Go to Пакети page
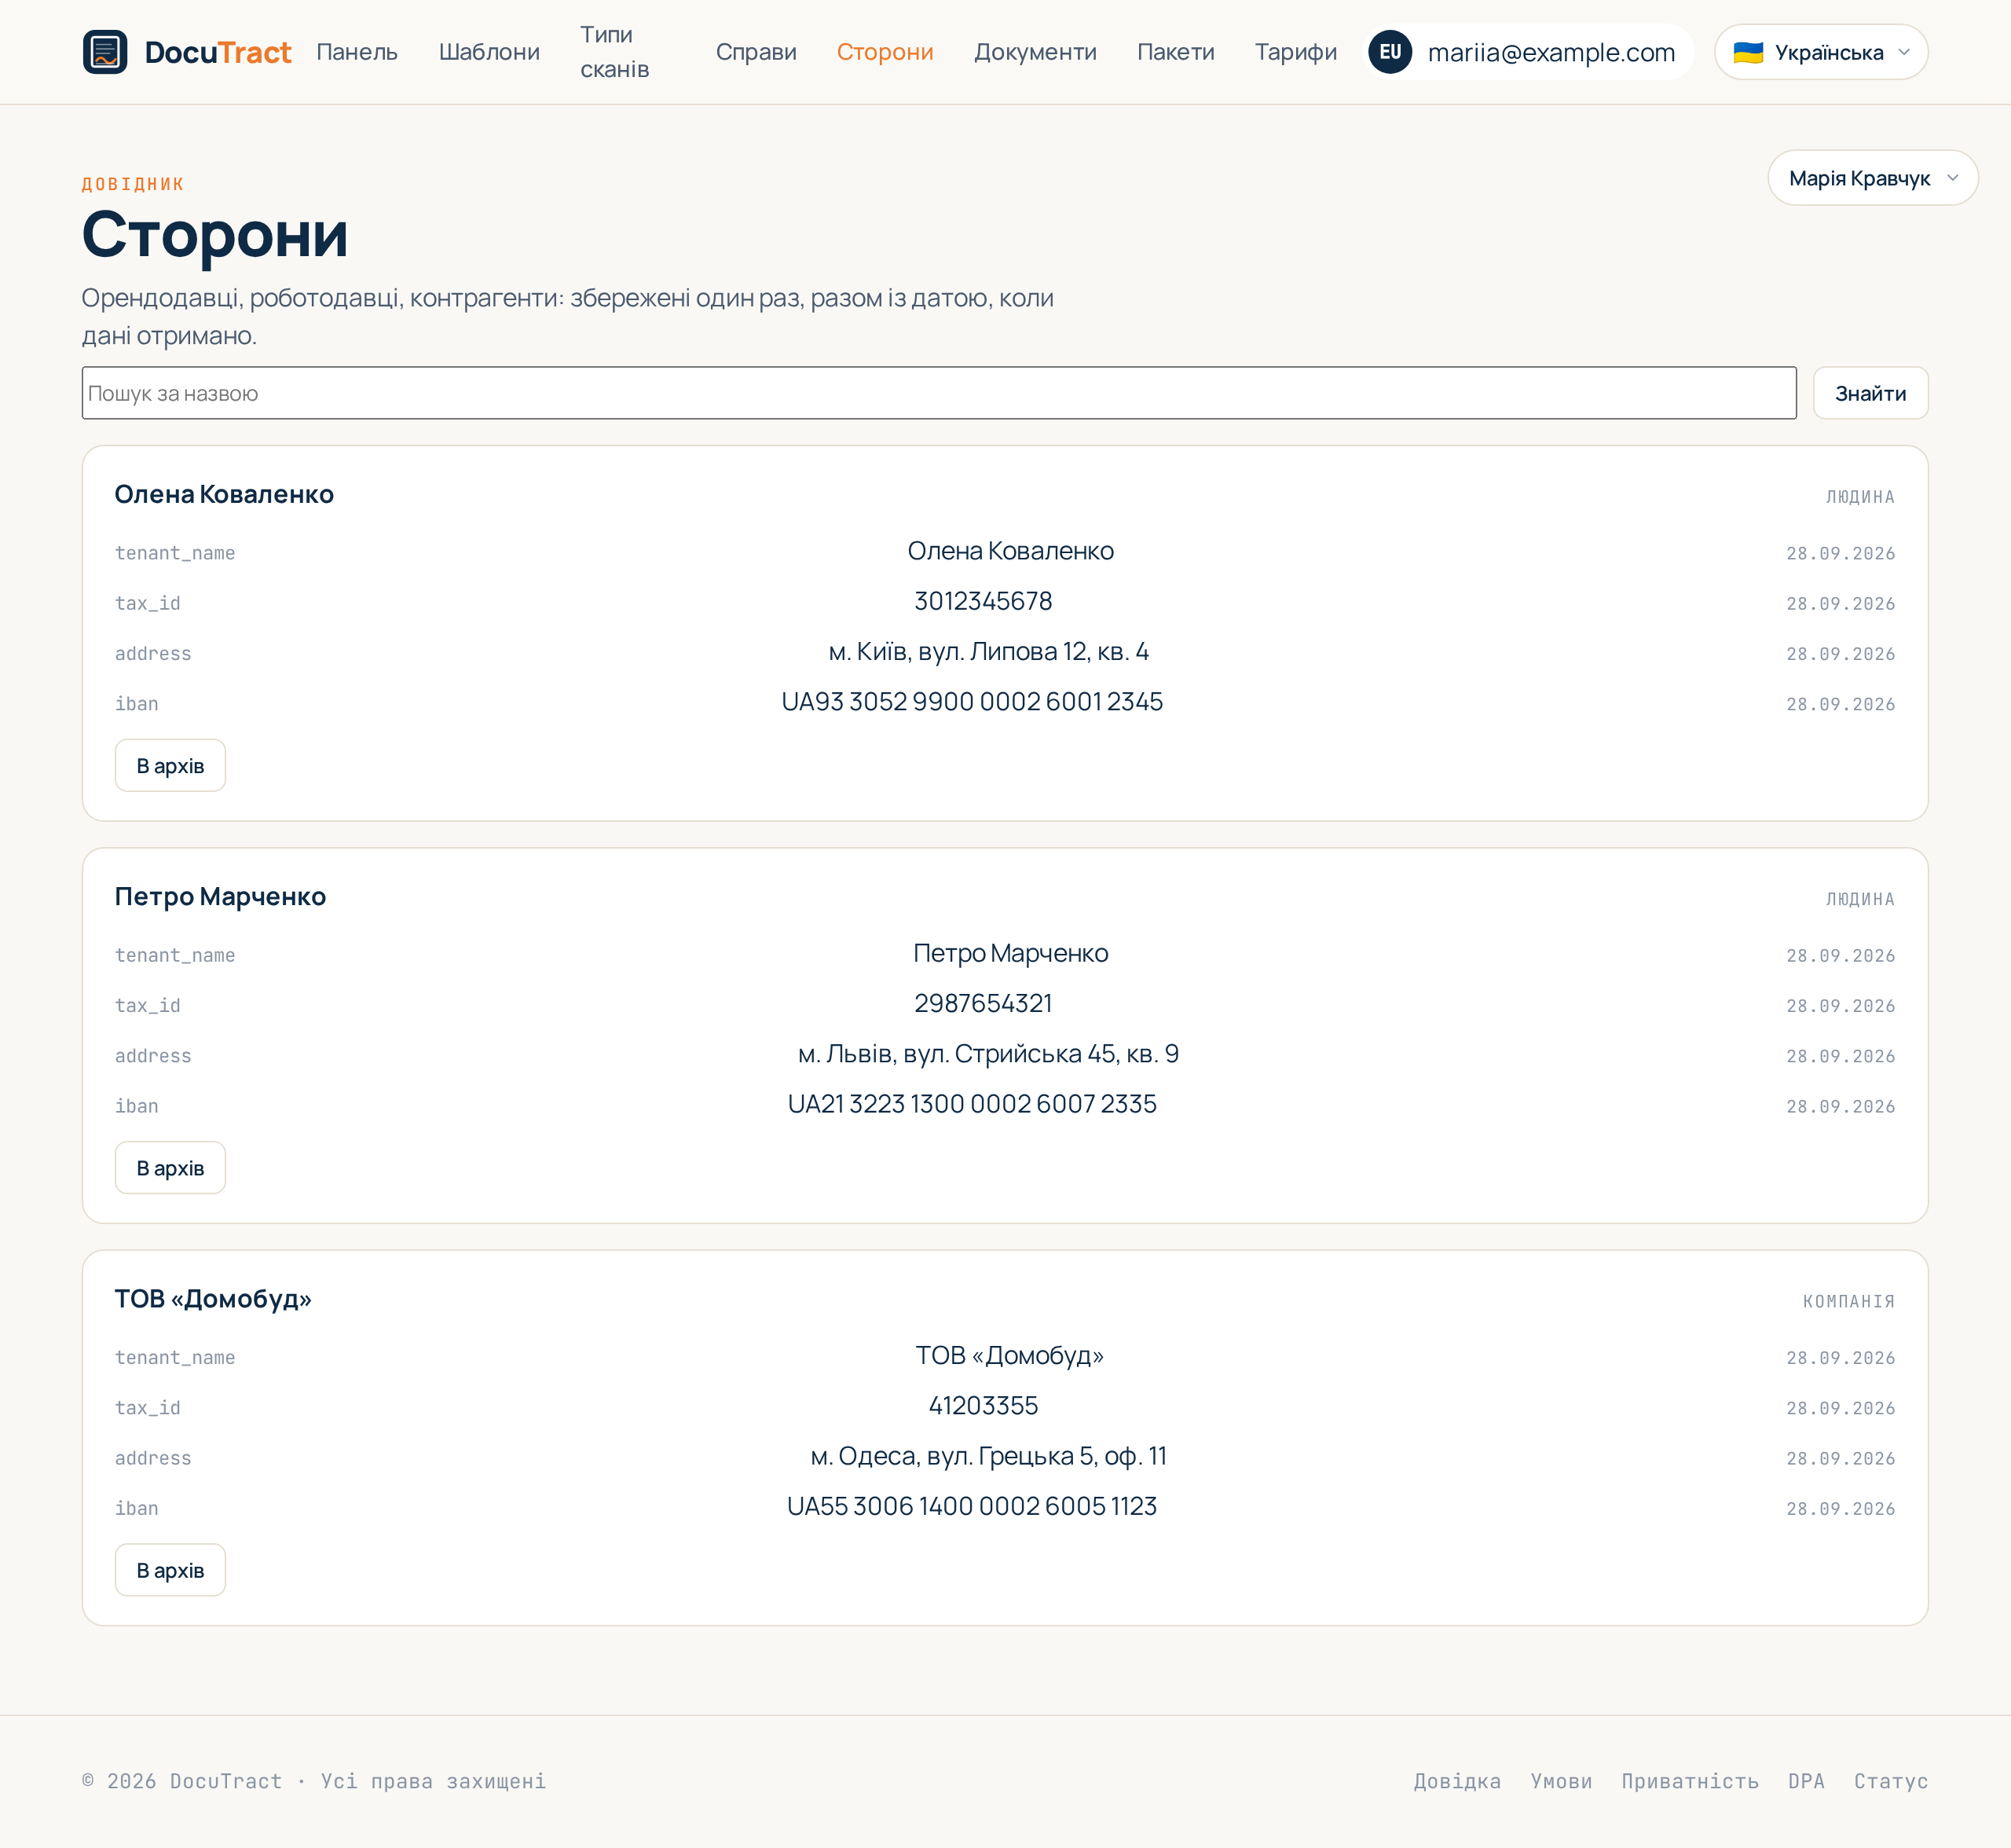Screen dimensions: 2011x1848 [1176, 52]
